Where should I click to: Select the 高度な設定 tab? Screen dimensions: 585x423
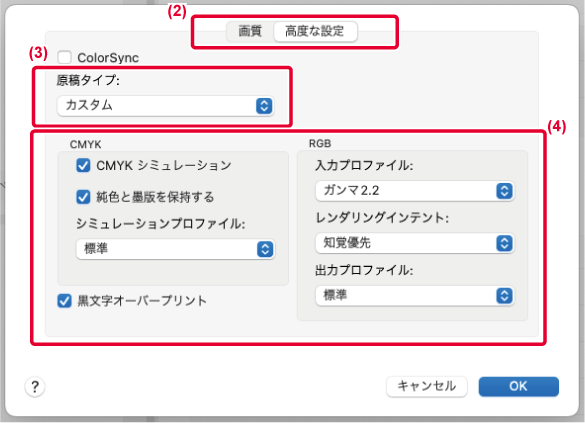coord(315,31)
